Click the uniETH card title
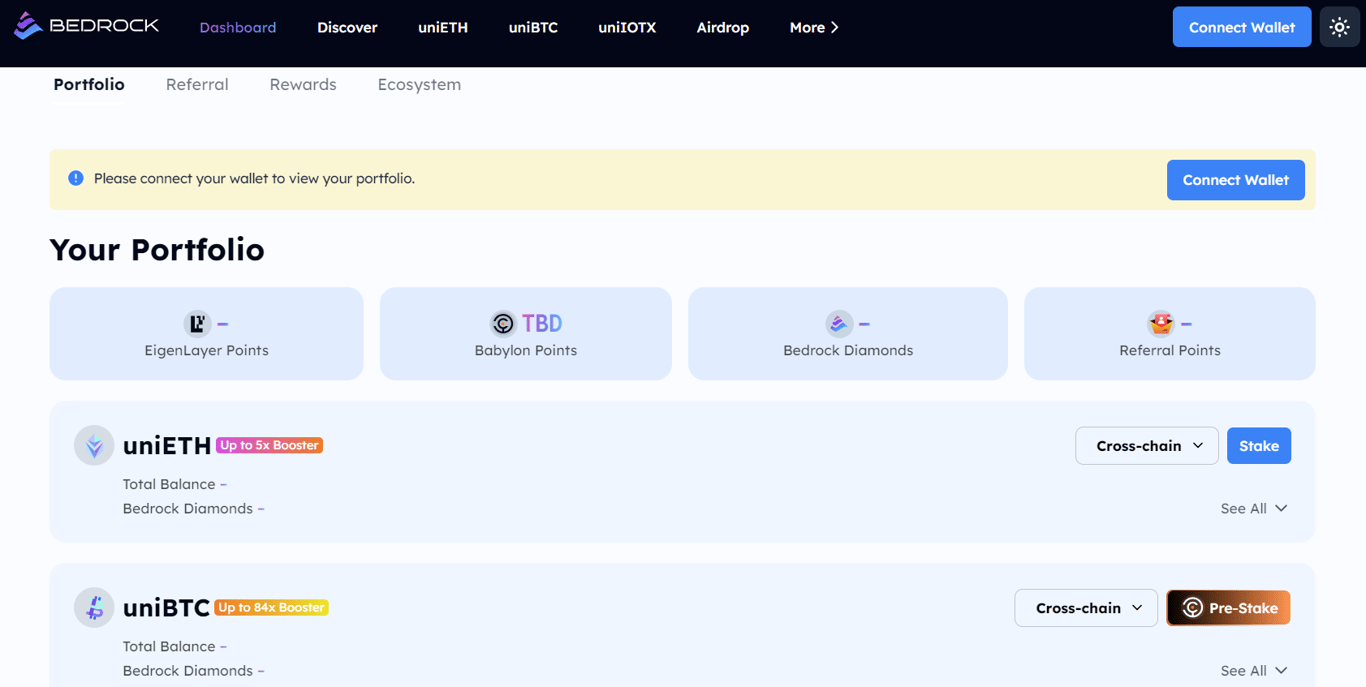The width and height of the screenshot is (1366, 687). tap(167, 446)
